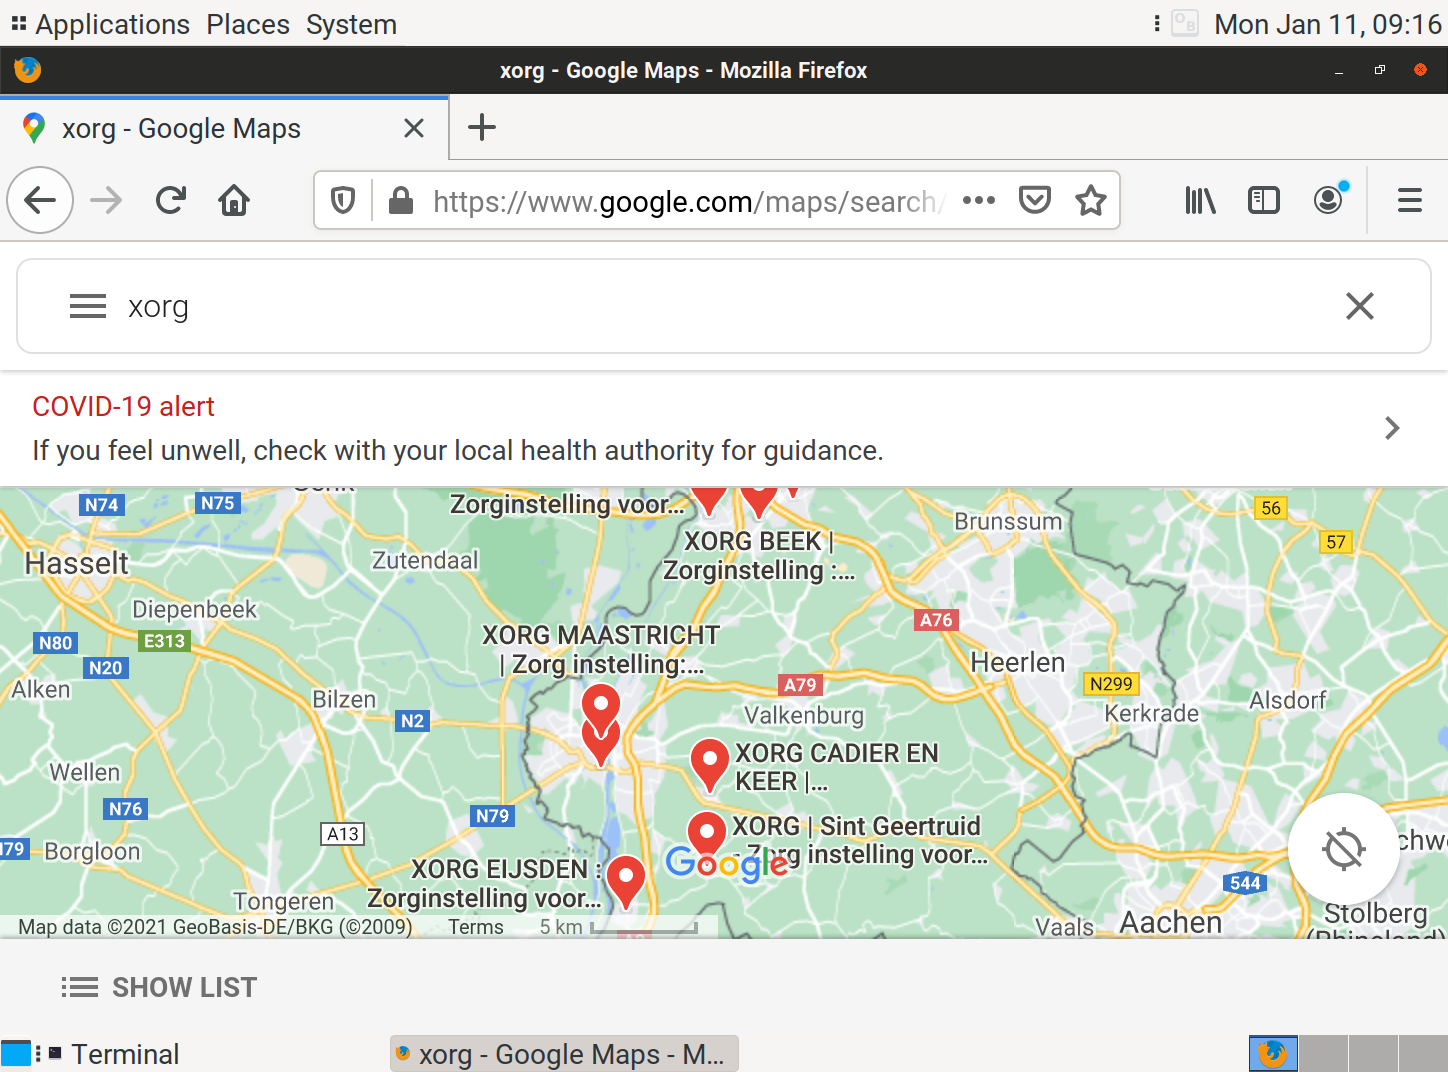Bookmark this page with the star
Screen dimensions: 1448x1072
click(1091, 201)
